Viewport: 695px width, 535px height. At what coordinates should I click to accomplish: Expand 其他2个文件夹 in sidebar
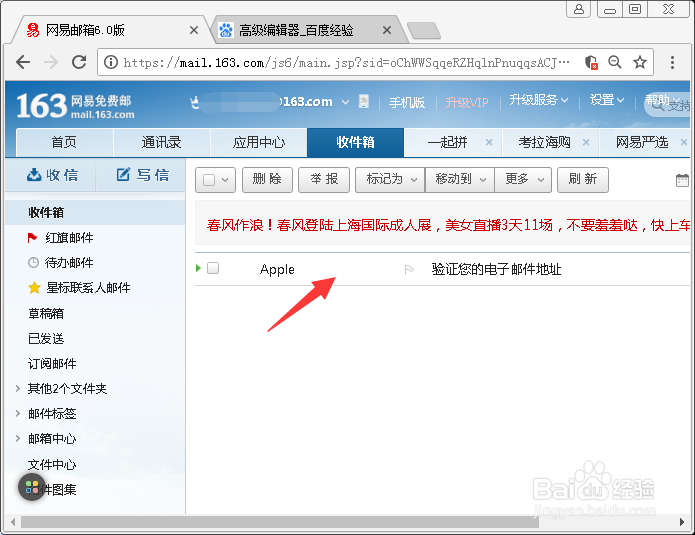(x=18, y=389)
